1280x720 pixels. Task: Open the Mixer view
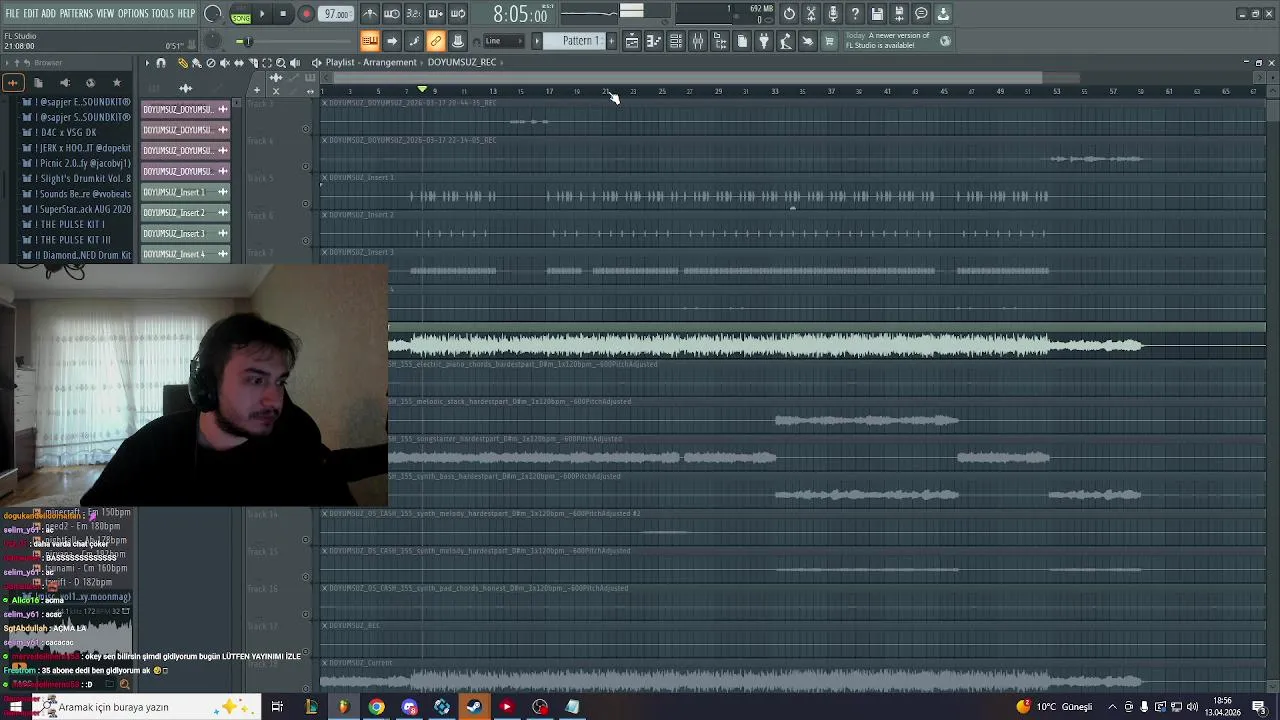tap(698, 41)
